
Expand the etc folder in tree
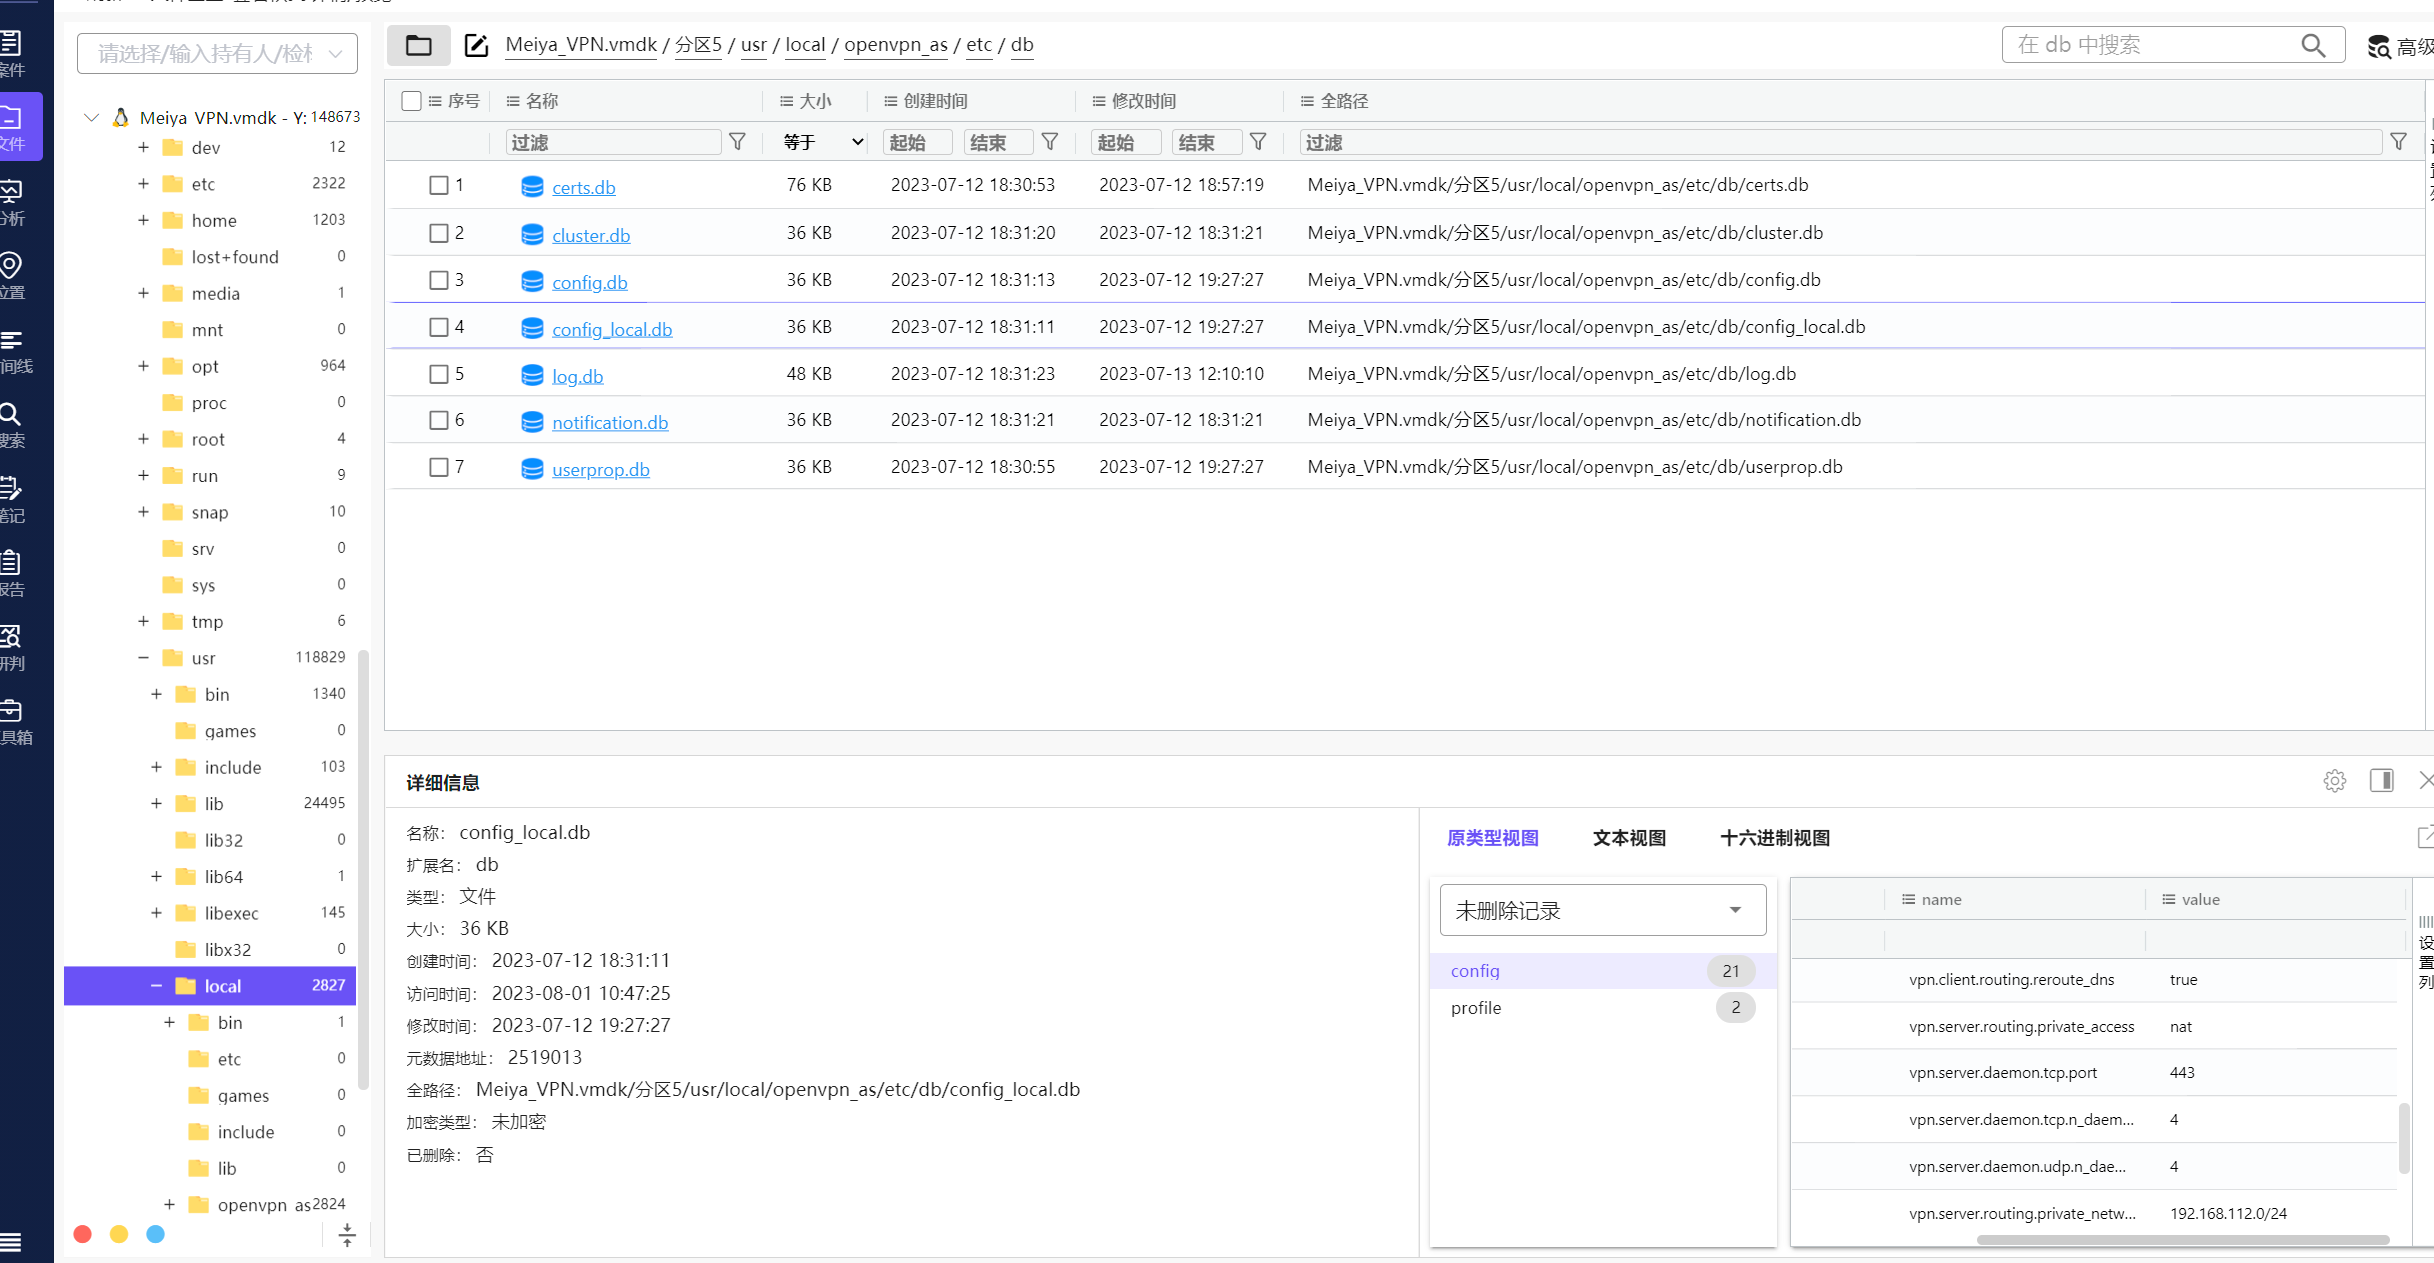(143, 184)
